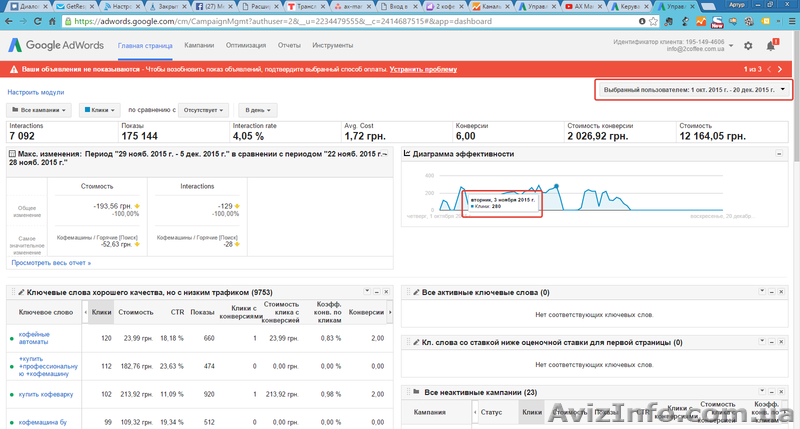Screen dimensions: 800x429
Task: Click the browser back button
Action: coord(10,19)
